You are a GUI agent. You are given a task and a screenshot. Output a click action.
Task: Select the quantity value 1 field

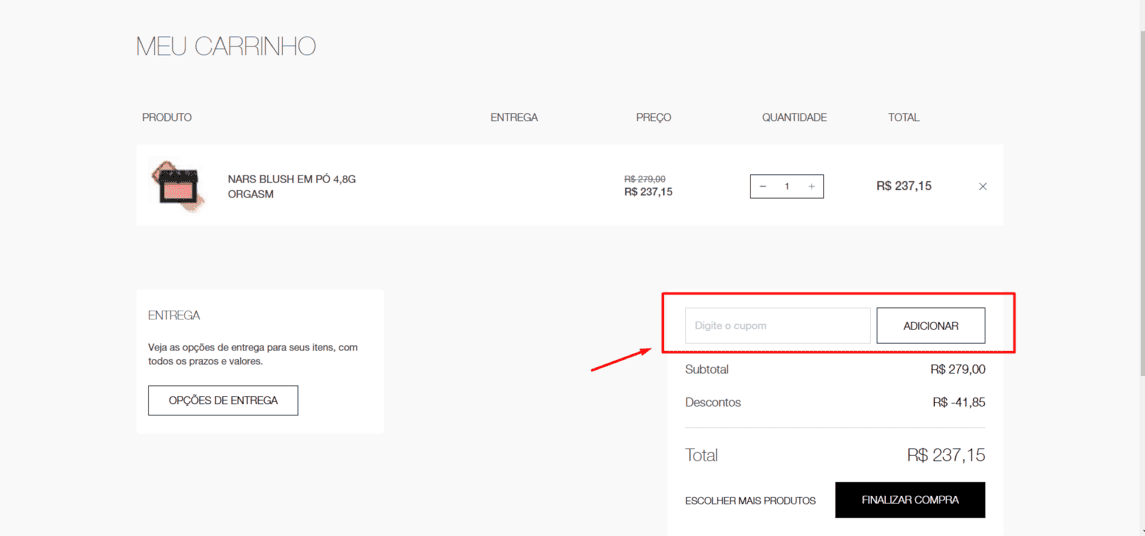[x=787, y=186]
